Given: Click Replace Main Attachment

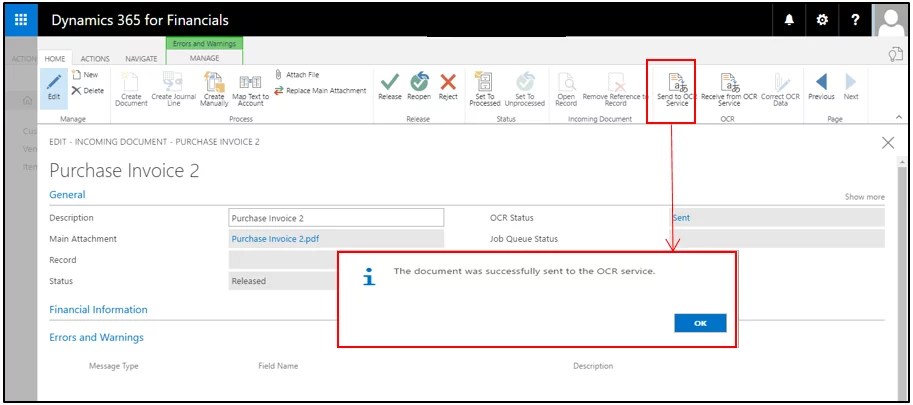Looking at the screenshot, I should pyautogui.click(x=320, y=91).
